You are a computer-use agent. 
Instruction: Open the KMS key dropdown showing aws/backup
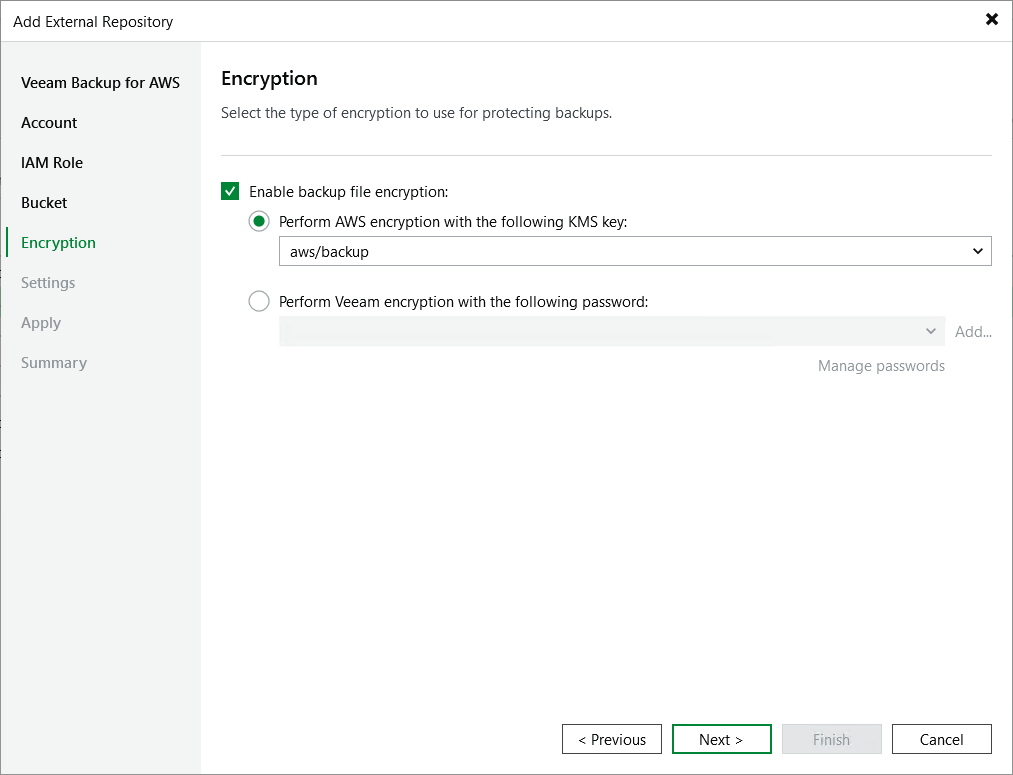tap(978, 251)
